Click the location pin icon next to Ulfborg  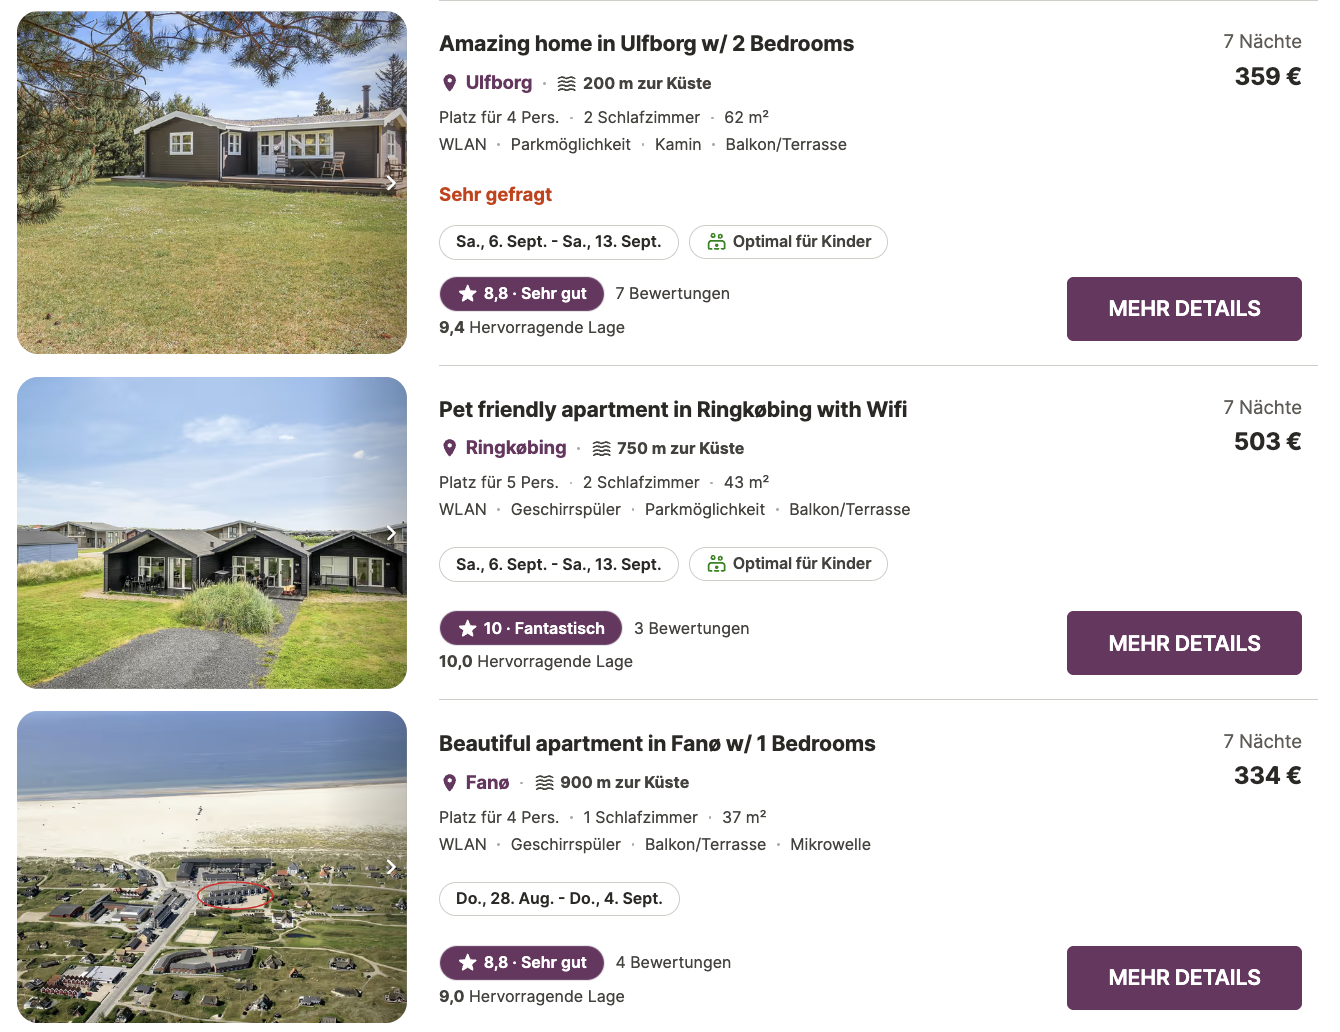click(x=450, y=83)
